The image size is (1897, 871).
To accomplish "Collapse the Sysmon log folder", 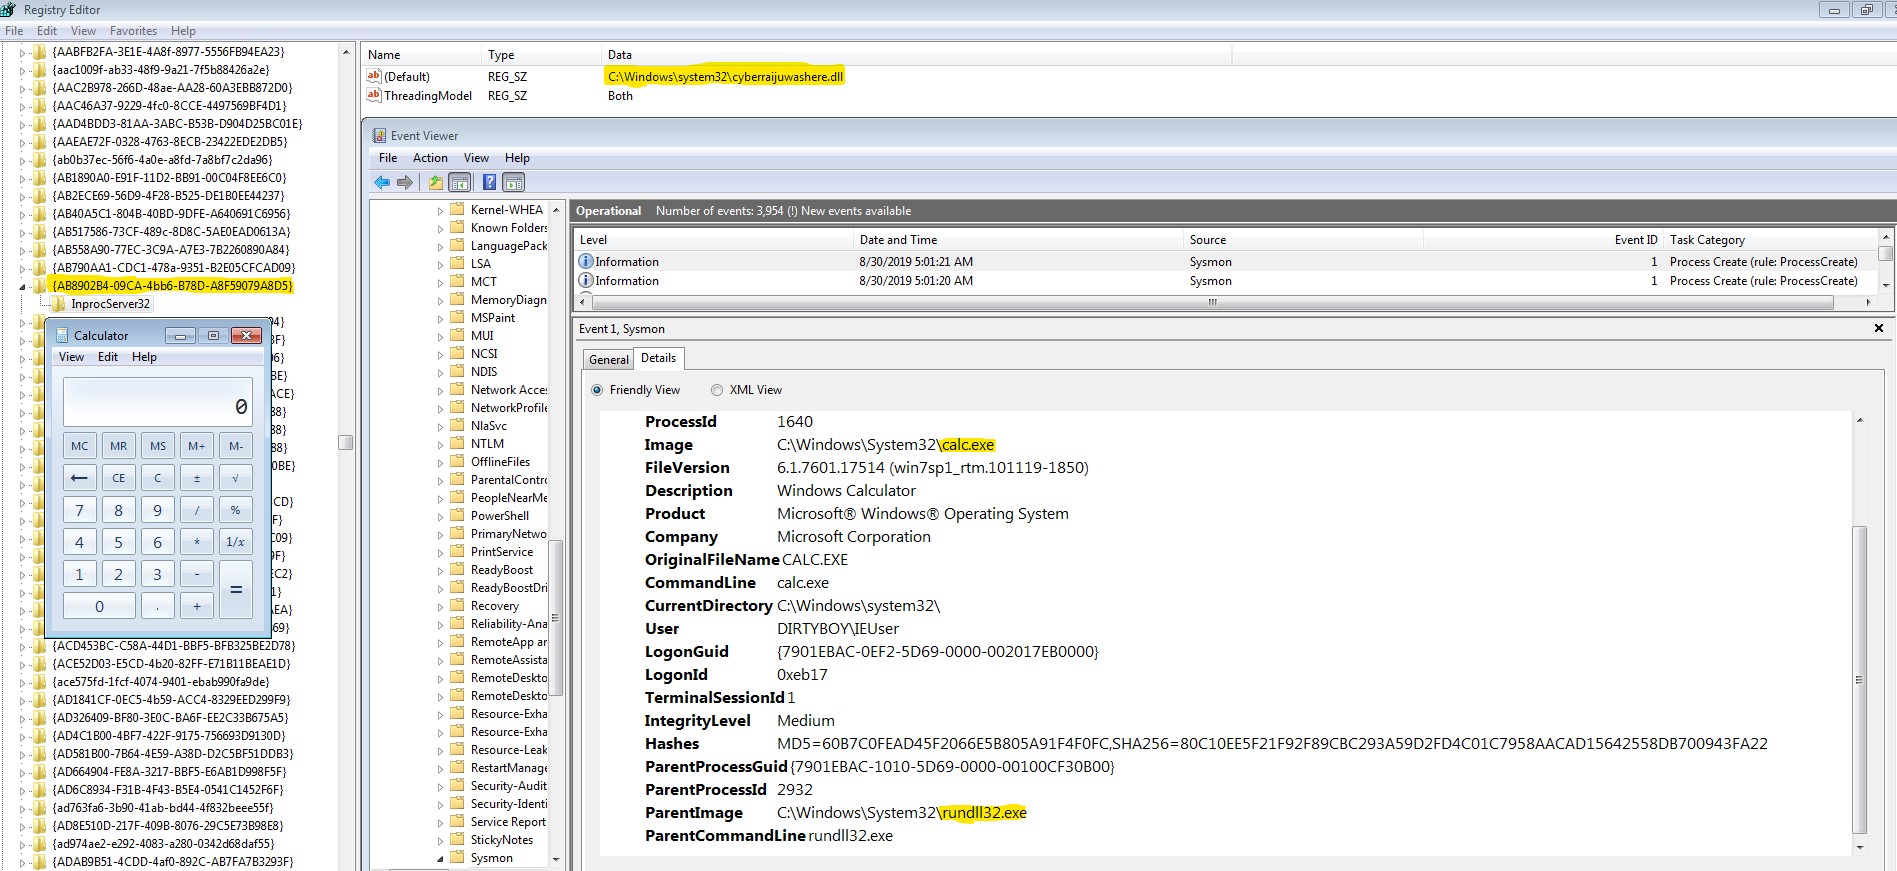I will [440, 858].
